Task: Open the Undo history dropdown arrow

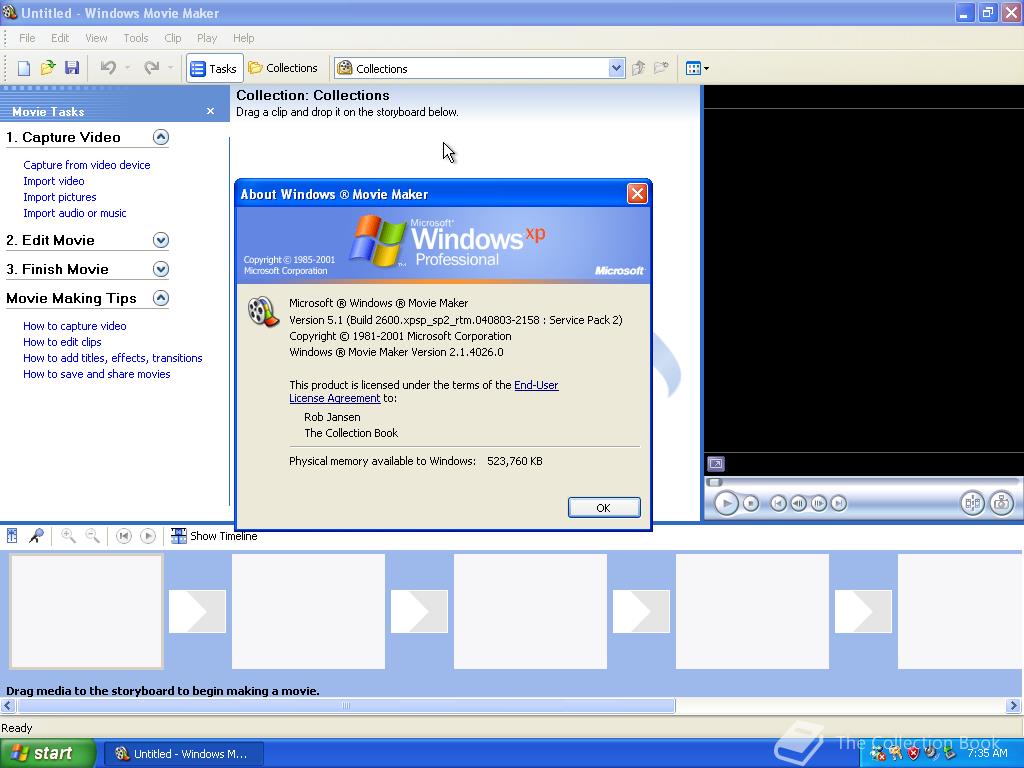Action: coord(127,68)
